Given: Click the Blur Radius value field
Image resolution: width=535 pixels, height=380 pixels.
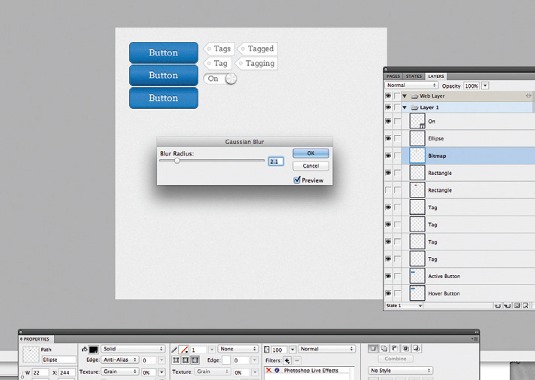Looking at the screenshot, I should [276, 161].
